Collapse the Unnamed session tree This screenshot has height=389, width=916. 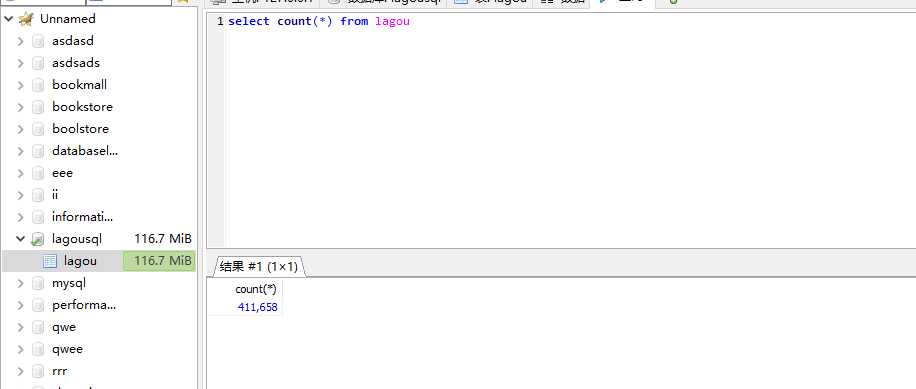8,19
